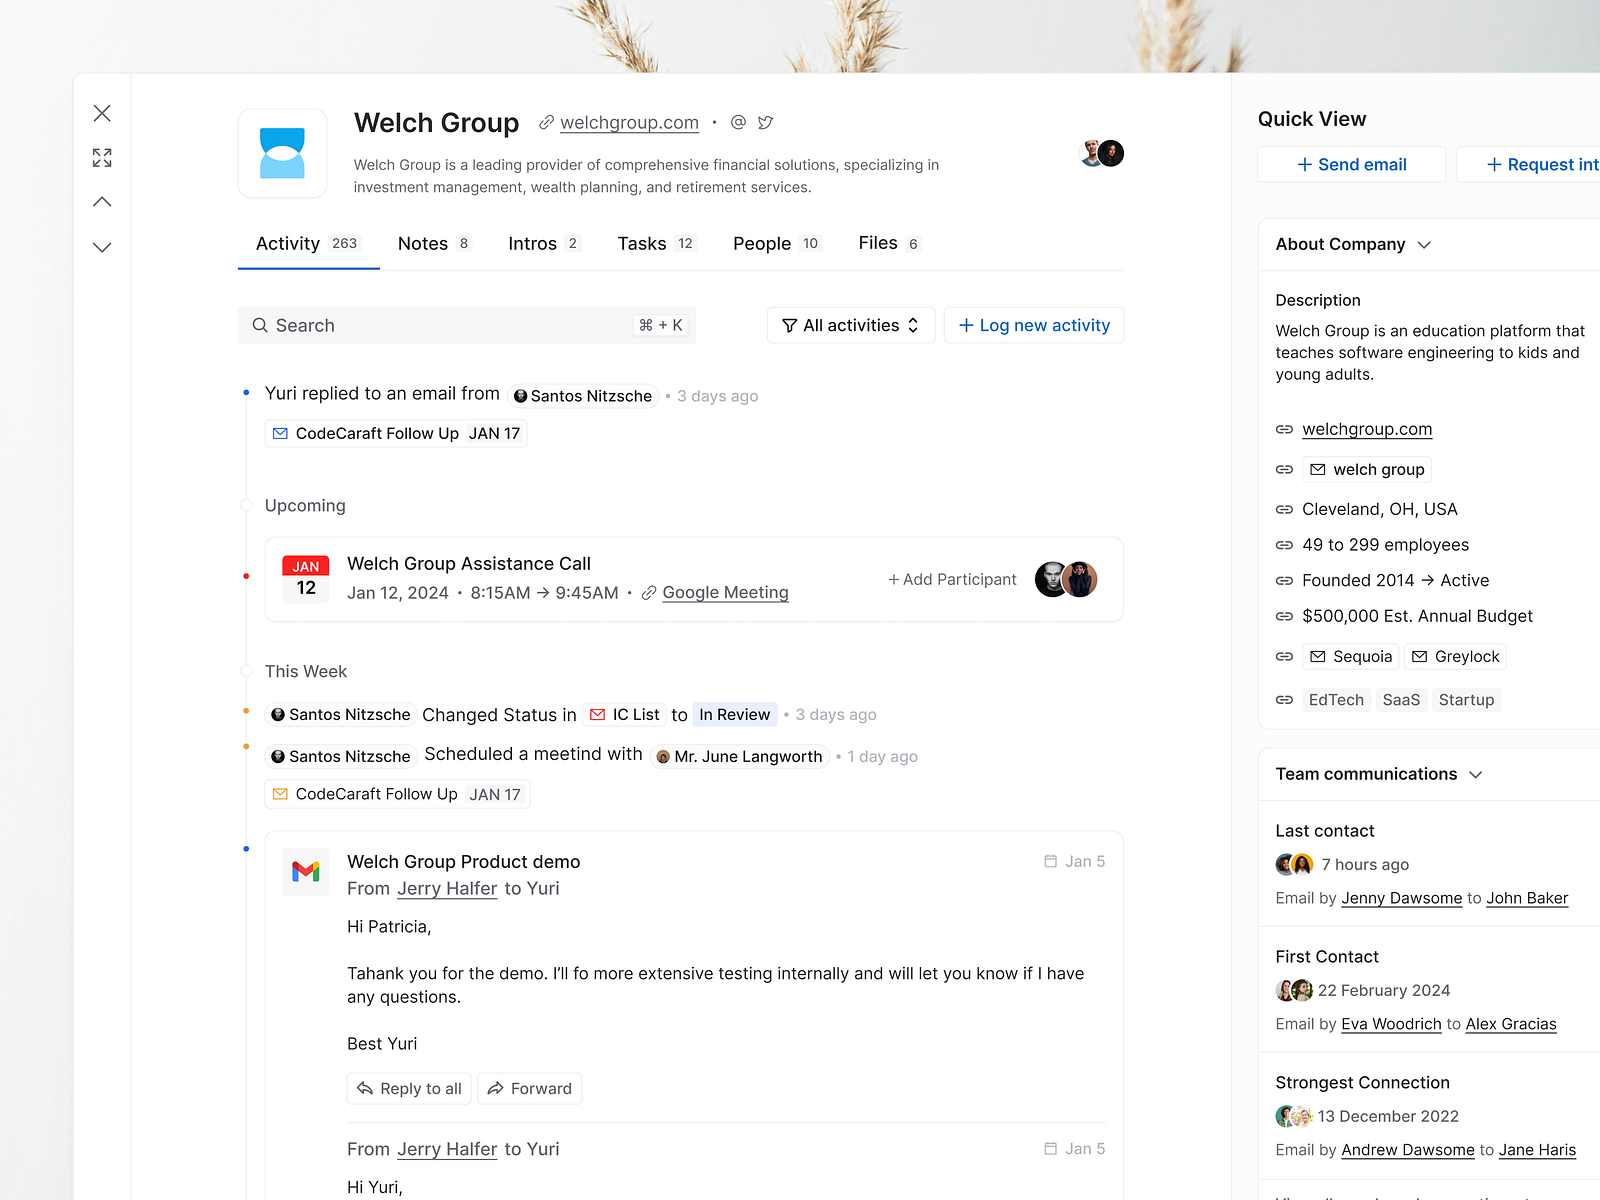1600x1200 pixels.
Task: Click the @ email icon in header
Action: (x=738, y=122)
